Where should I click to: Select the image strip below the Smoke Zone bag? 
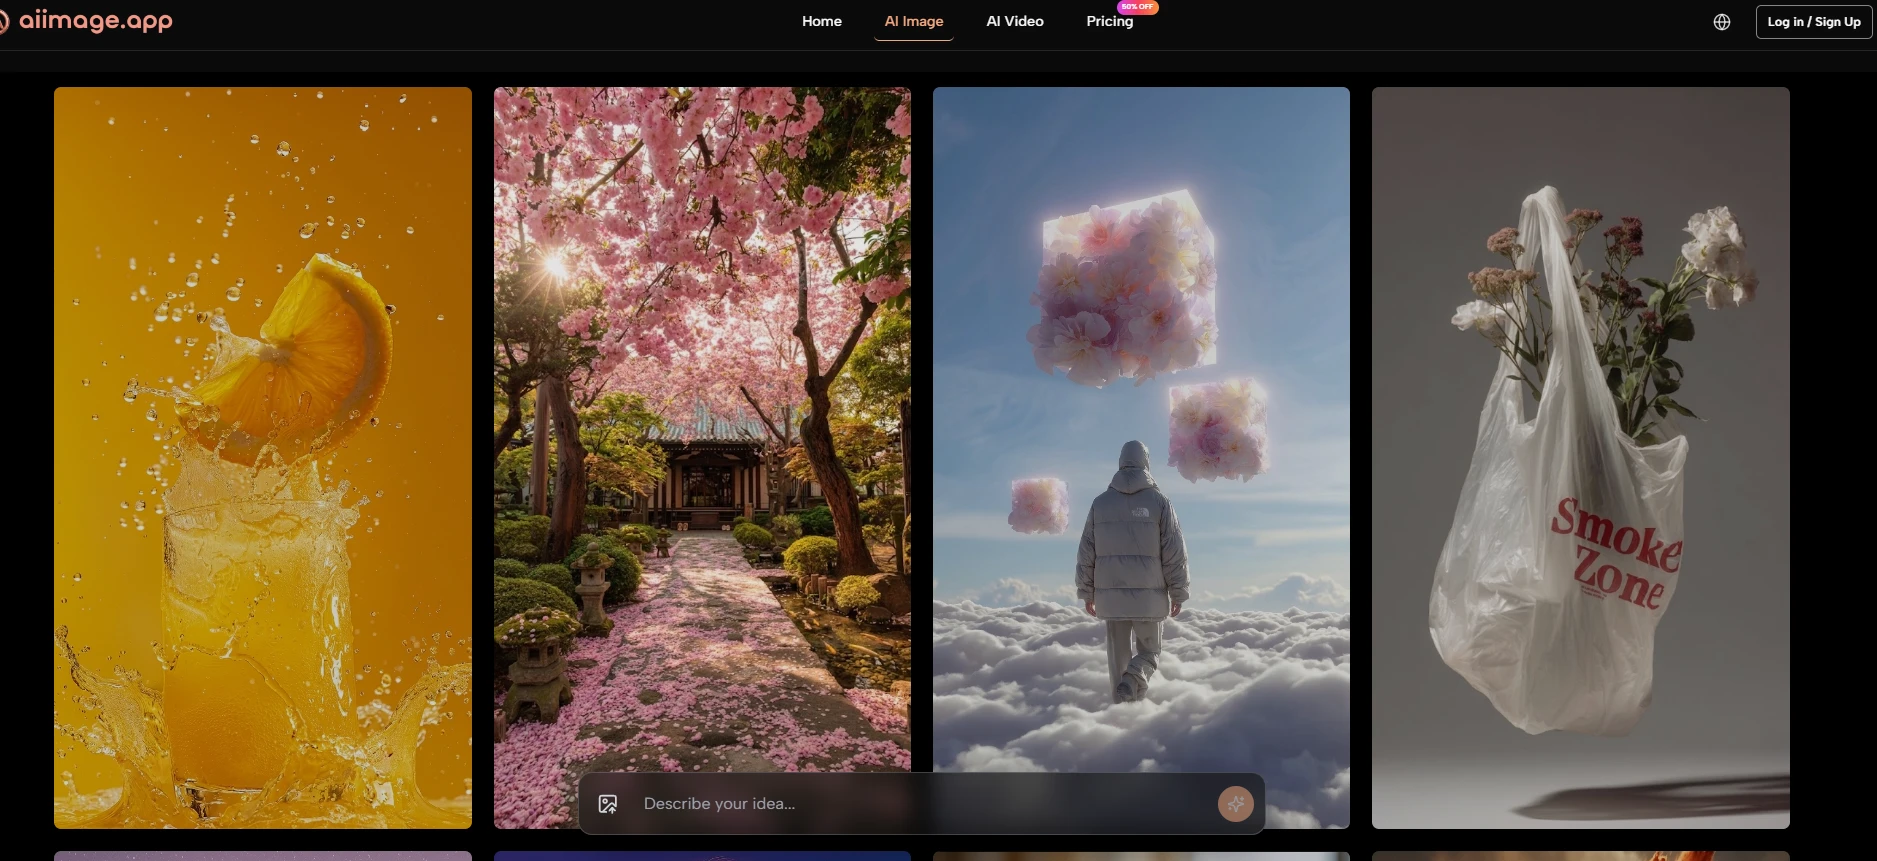tap(1580, 855)
